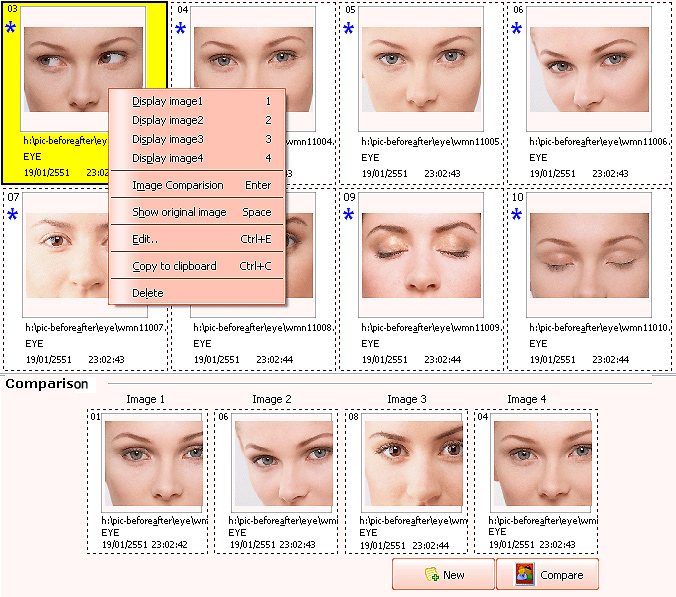676x597 pixels.
Task: Click date 19/01/2551 under image 06
Action: pos(553,174)
